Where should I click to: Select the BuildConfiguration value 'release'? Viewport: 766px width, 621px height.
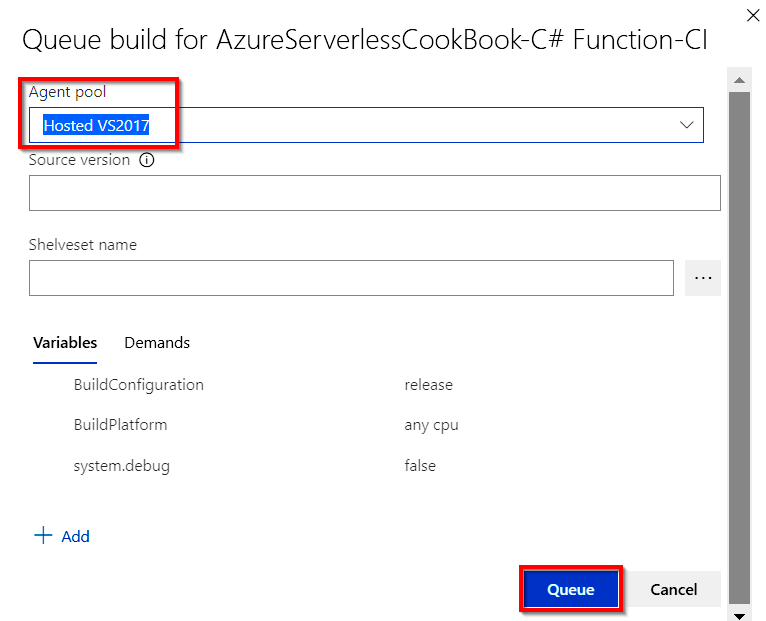click(428, 385)
